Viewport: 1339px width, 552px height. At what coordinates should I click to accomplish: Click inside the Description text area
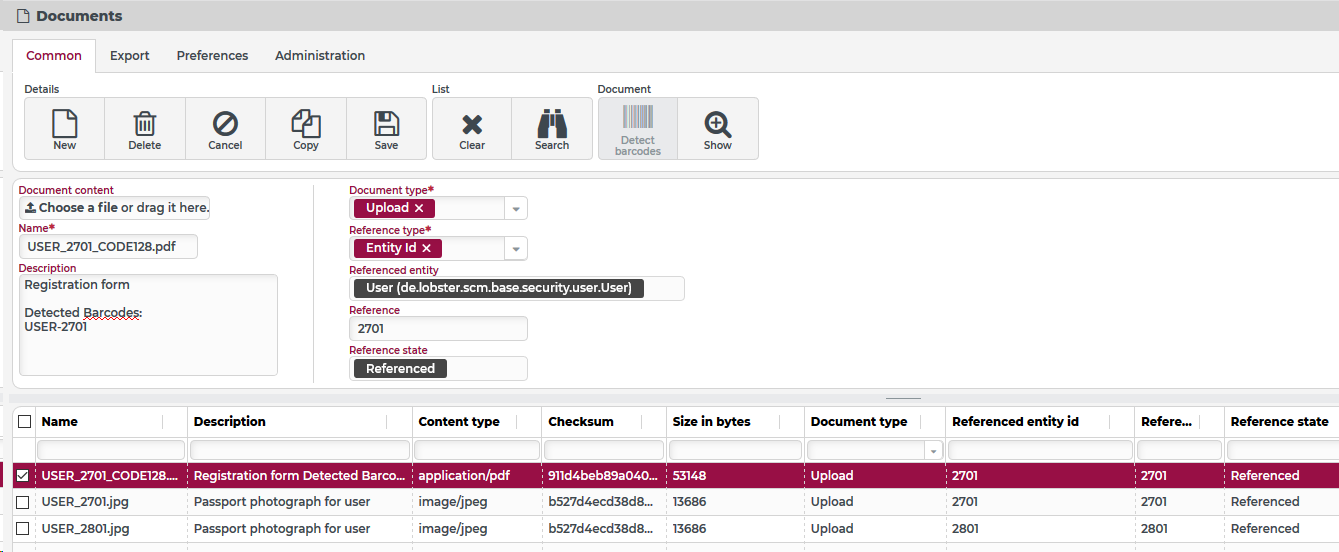[x=148, y=325]
